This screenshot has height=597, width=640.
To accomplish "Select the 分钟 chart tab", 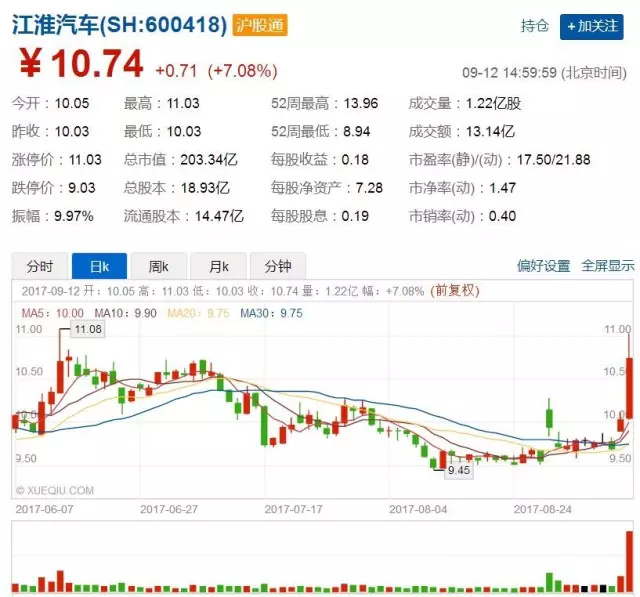I will click(278, 266).
